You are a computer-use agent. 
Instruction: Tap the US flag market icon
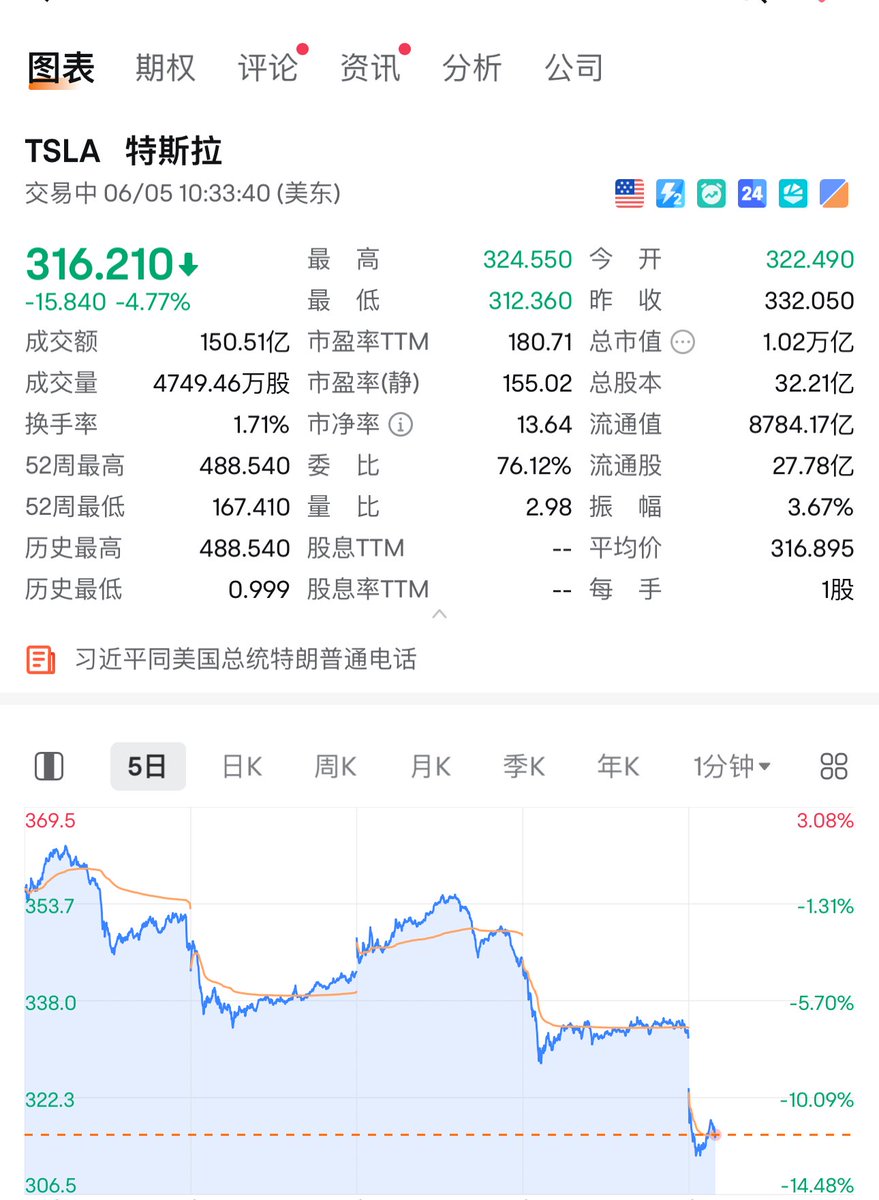pos(629,193)
